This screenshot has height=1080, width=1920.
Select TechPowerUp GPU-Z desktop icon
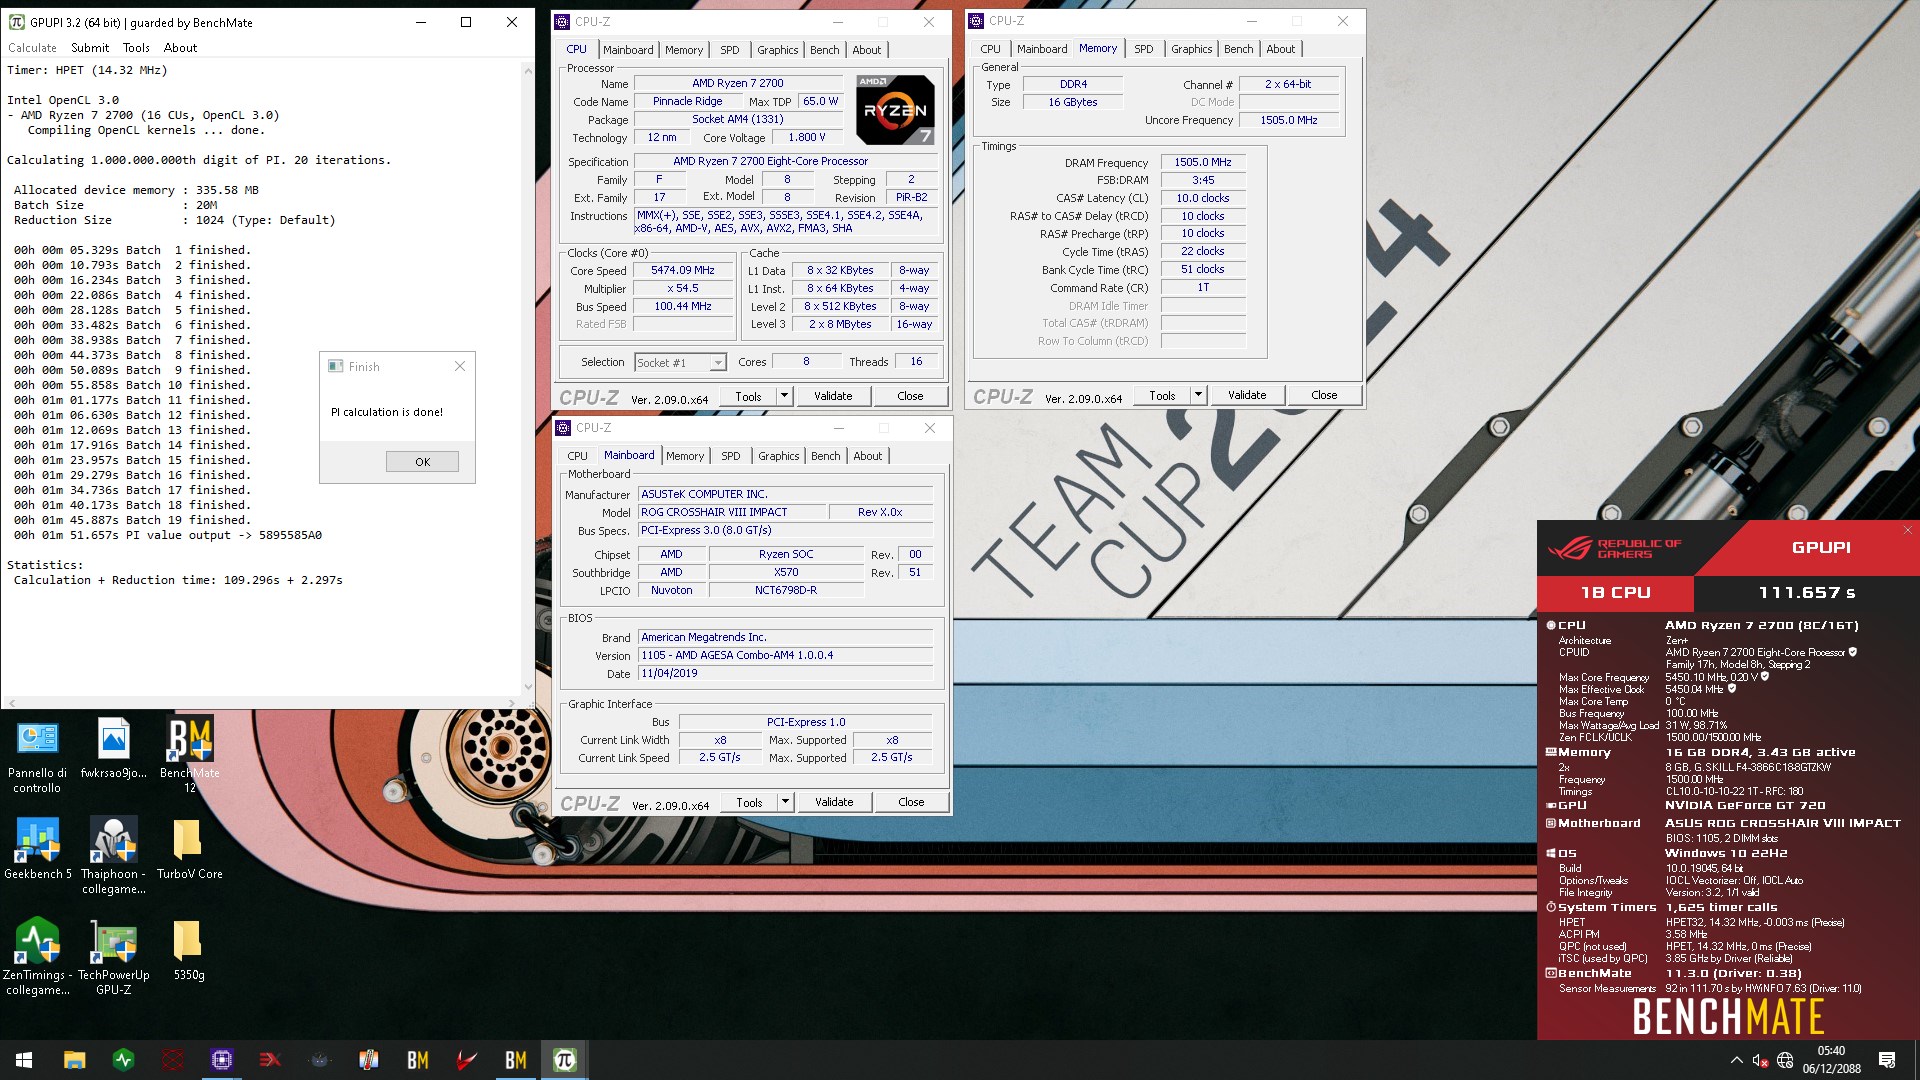pyautogui.click(x=113, y=957)
